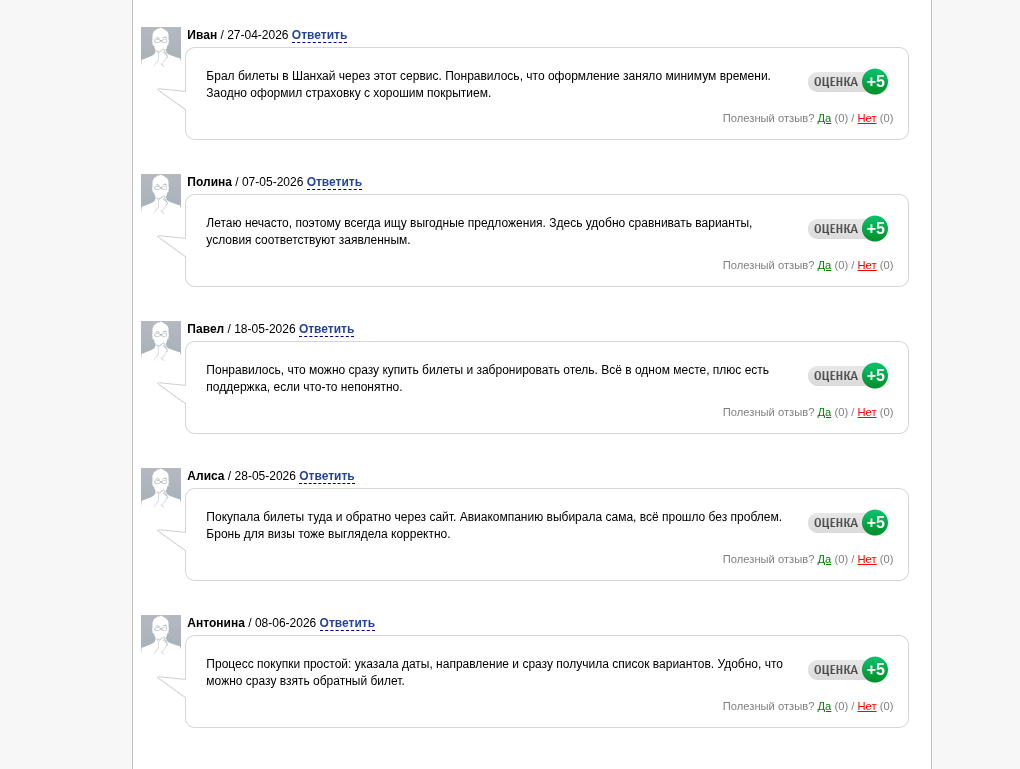1020x769 pixels.
Task: Vote Да on Павел's review usefulness
Action: [x=824, y=412]
